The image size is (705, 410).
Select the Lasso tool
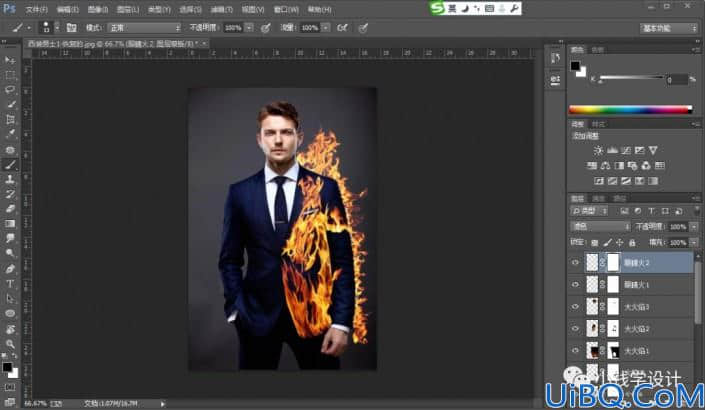click(x=10, y=89)
